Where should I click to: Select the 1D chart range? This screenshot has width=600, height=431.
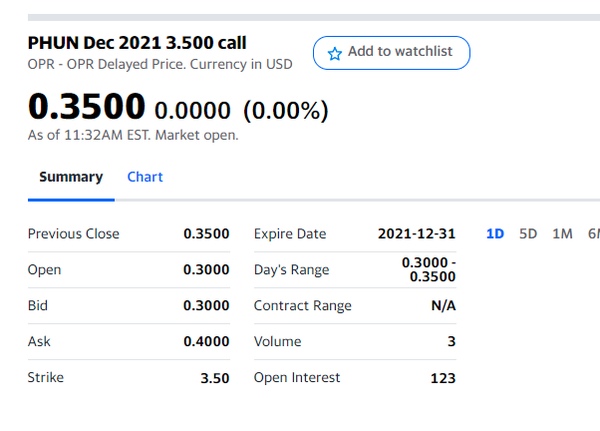pos(494,234)
